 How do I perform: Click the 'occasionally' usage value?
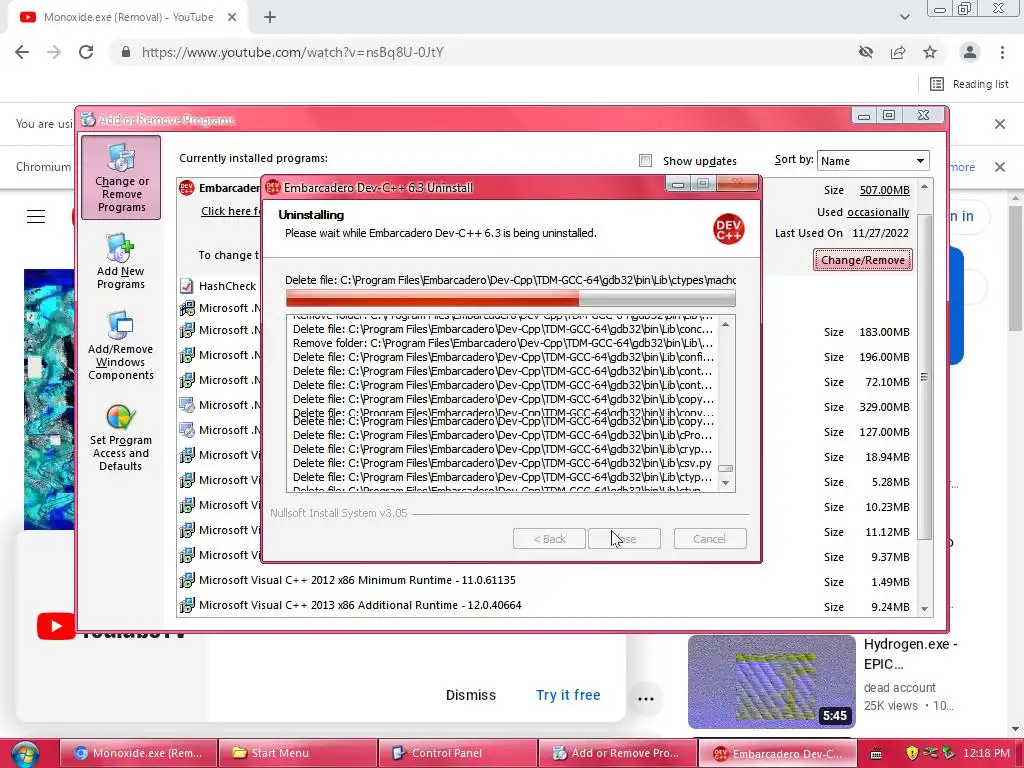coord(878,212)
